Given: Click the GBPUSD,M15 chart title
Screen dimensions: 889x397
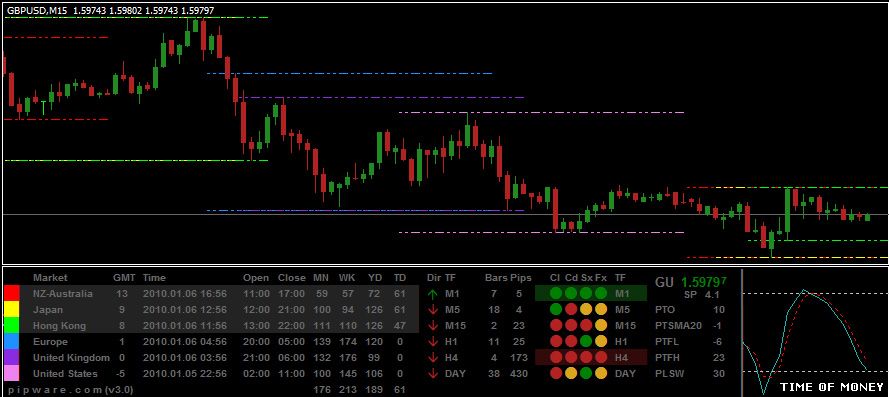Looking at the screenshot, I should point(37,10).
